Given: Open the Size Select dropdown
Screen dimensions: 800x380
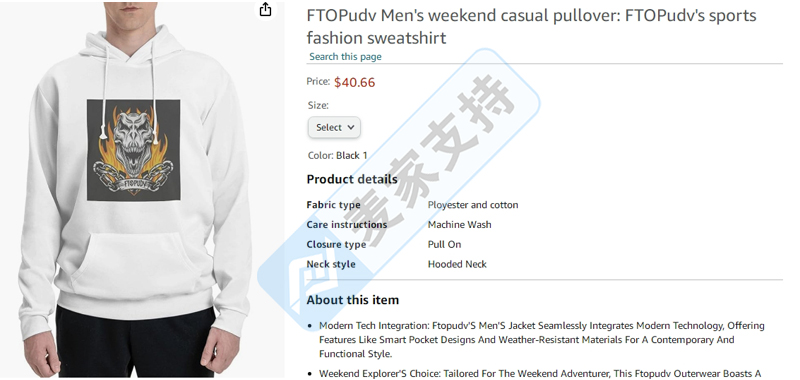Looking at the screenshot, I should (x=334, y=128).
